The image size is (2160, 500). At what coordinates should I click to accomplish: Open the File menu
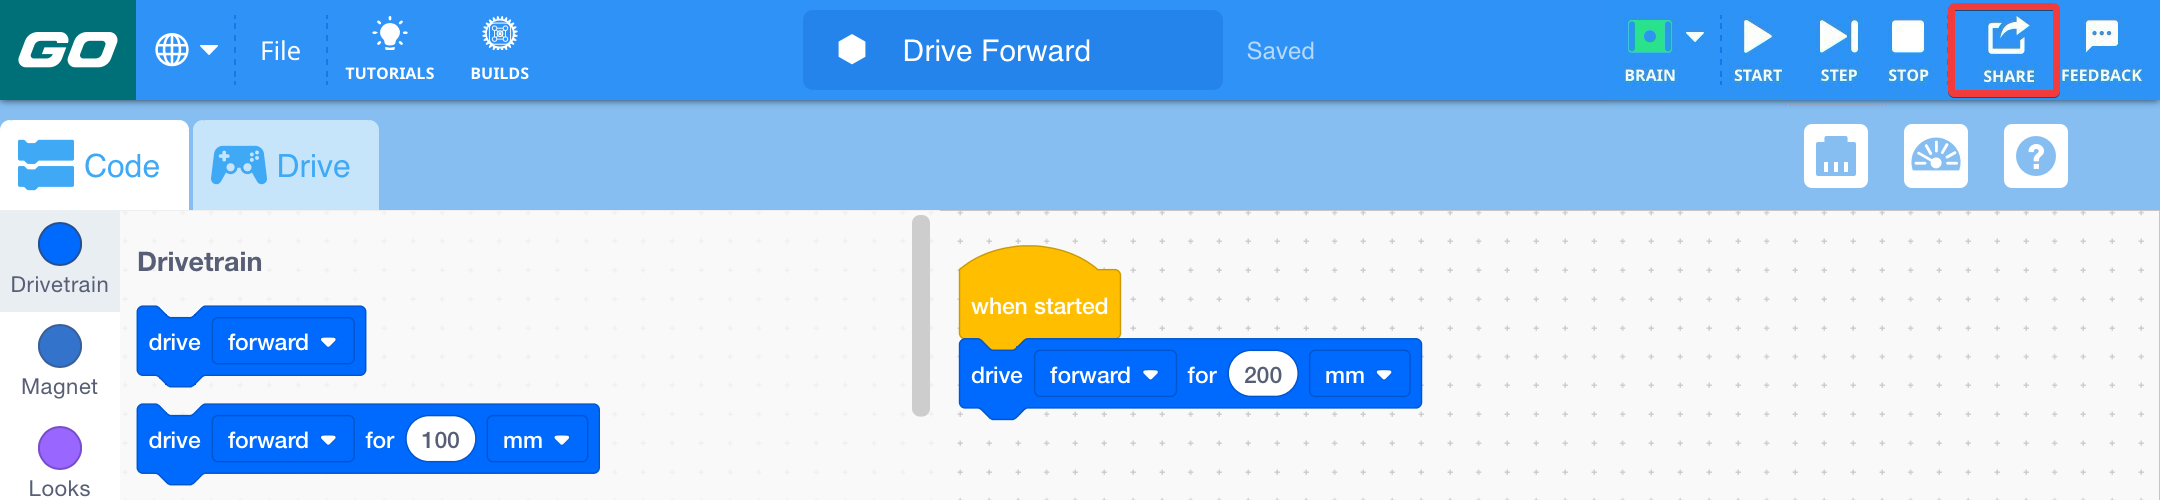point(280,51)
